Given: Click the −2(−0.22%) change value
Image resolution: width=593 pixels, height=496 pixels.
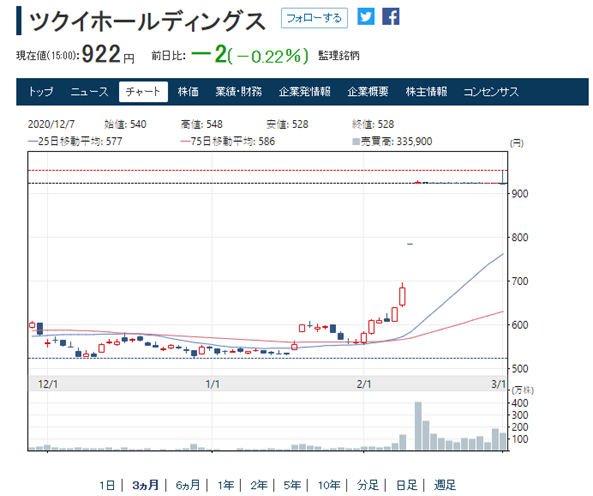Looking at the screenshot, I should point(250,55).
